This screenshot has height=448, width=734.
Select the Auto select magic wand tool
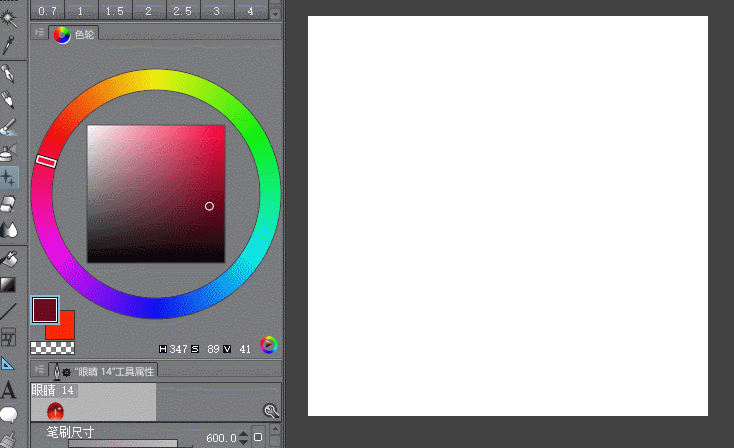tap(8, 19)
